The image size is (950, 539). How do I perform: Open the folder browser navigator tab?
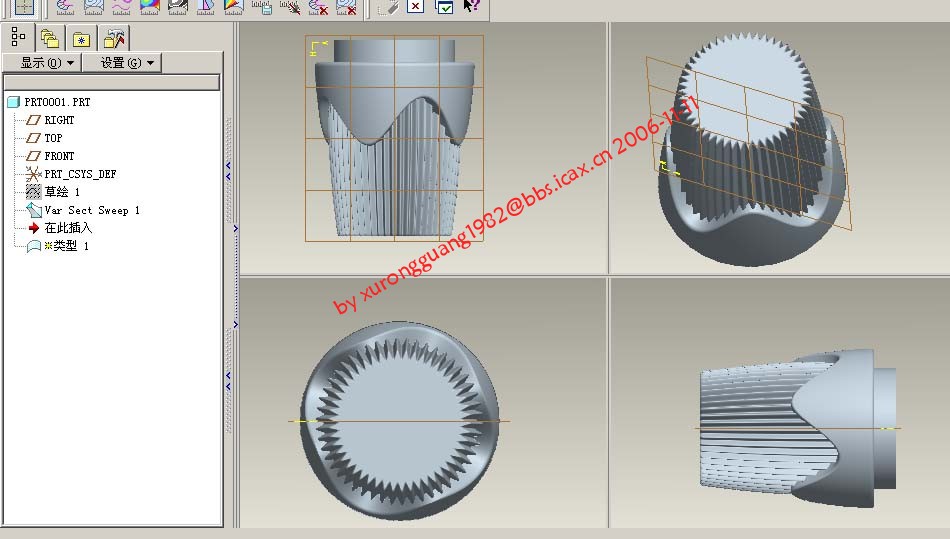pos(49,38)
